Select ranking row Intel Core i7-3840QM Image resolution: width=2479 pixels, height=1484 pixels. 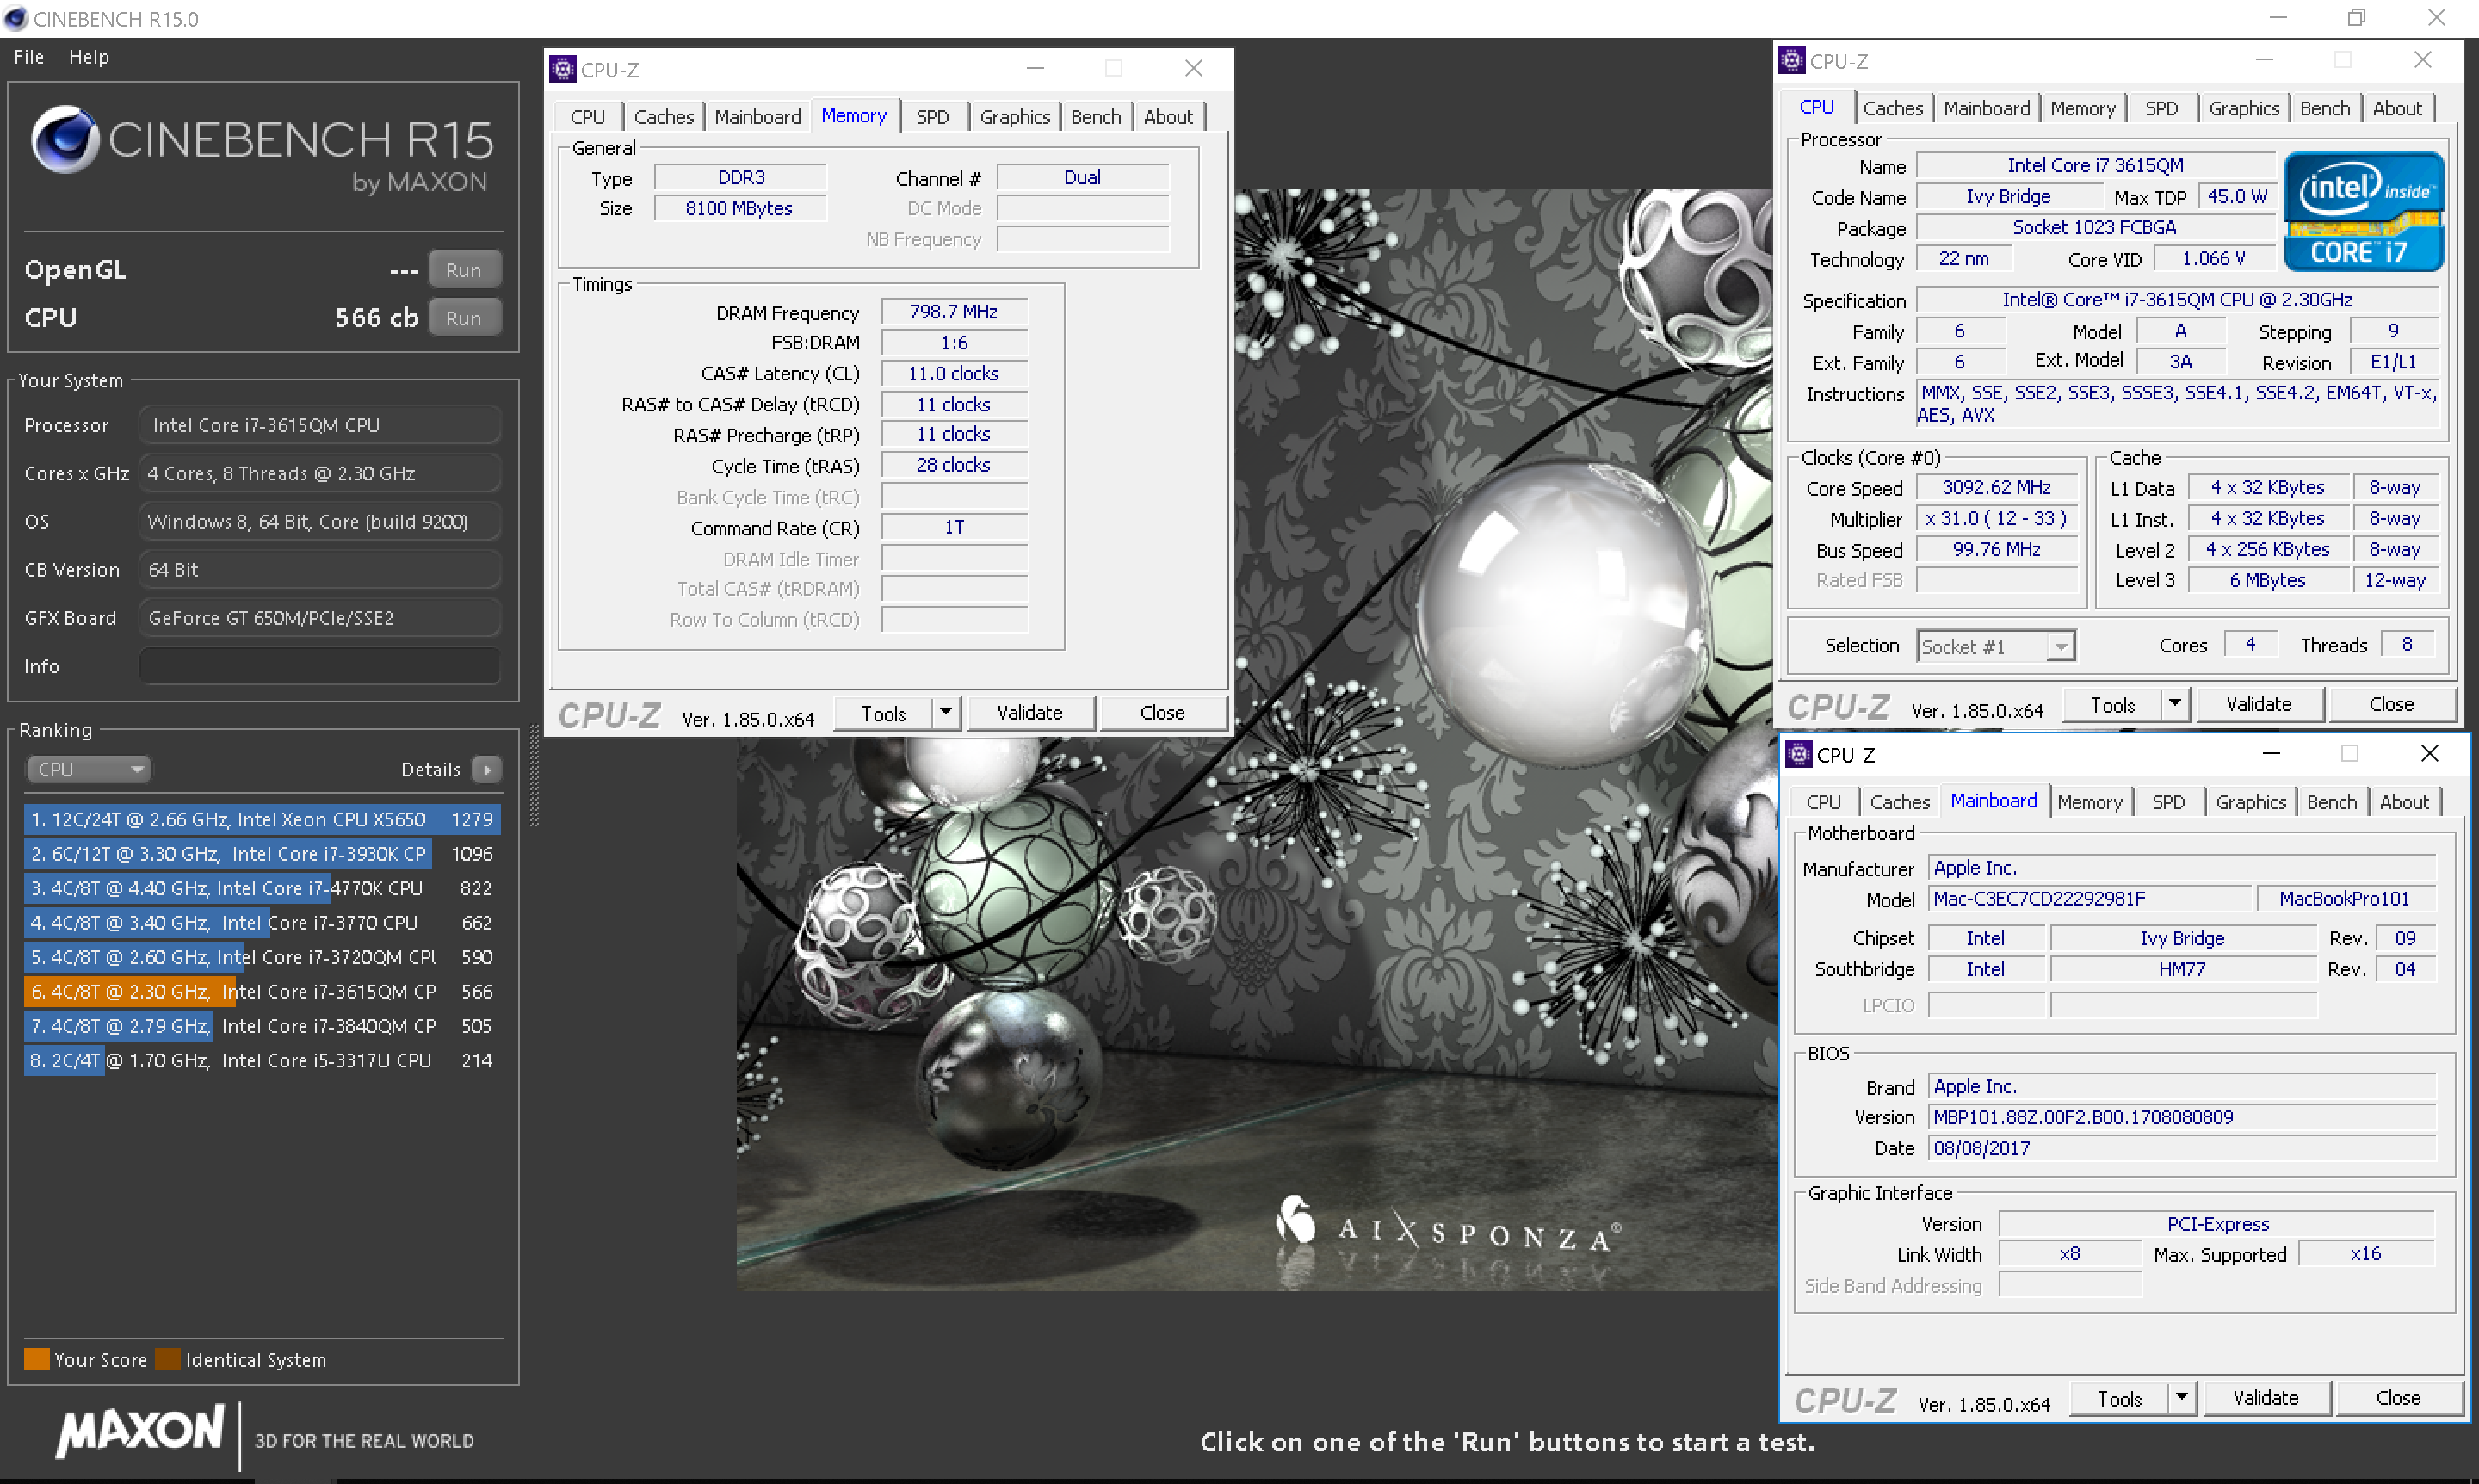point(262,1026)
